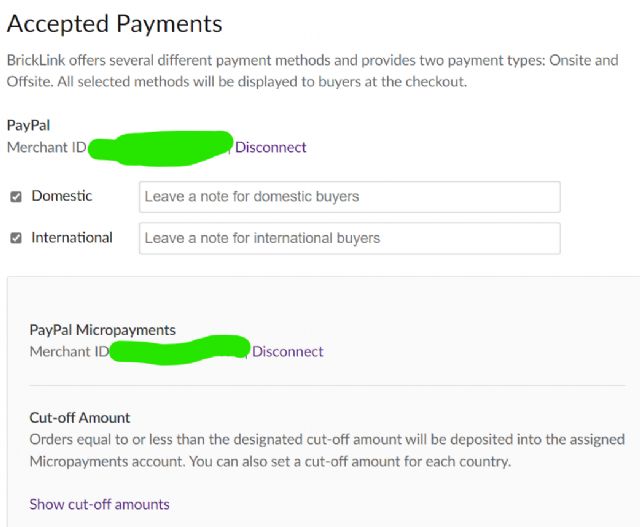This screenshot has width=640, height=527.
Task: Click the Domestic label text
Action: coord(62,196)
